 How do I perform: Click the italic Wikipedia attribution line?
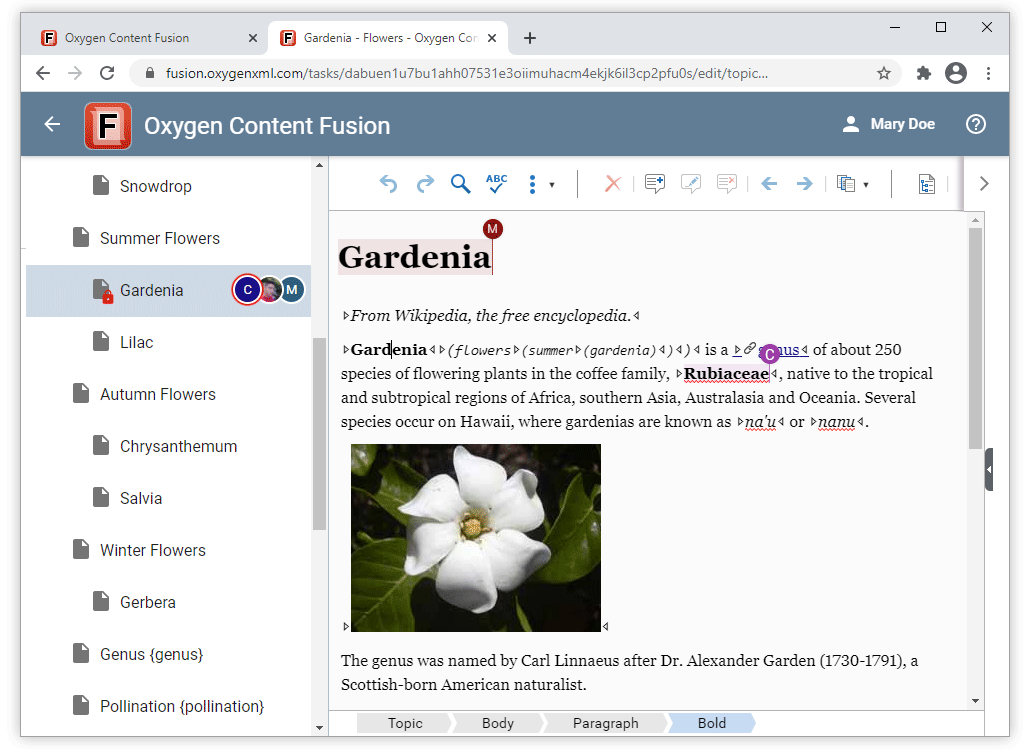490,316
